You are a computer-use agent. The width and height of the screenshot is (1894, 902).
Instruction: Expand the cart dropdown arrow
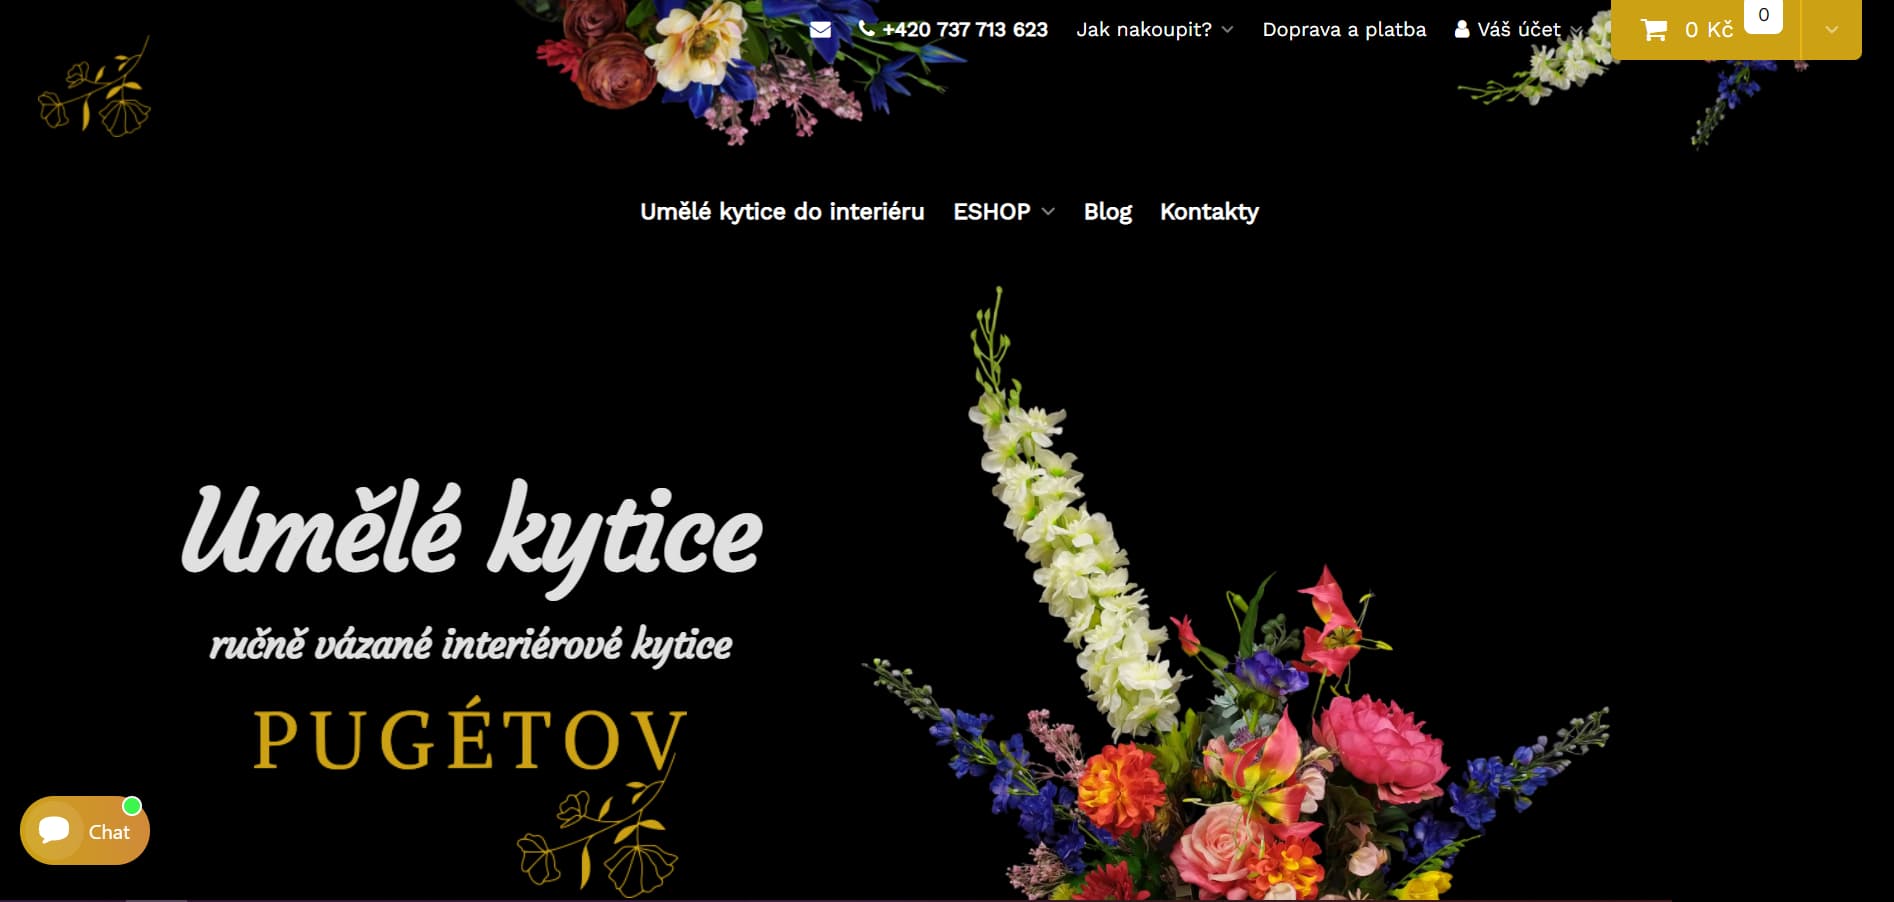point(1831,30)
